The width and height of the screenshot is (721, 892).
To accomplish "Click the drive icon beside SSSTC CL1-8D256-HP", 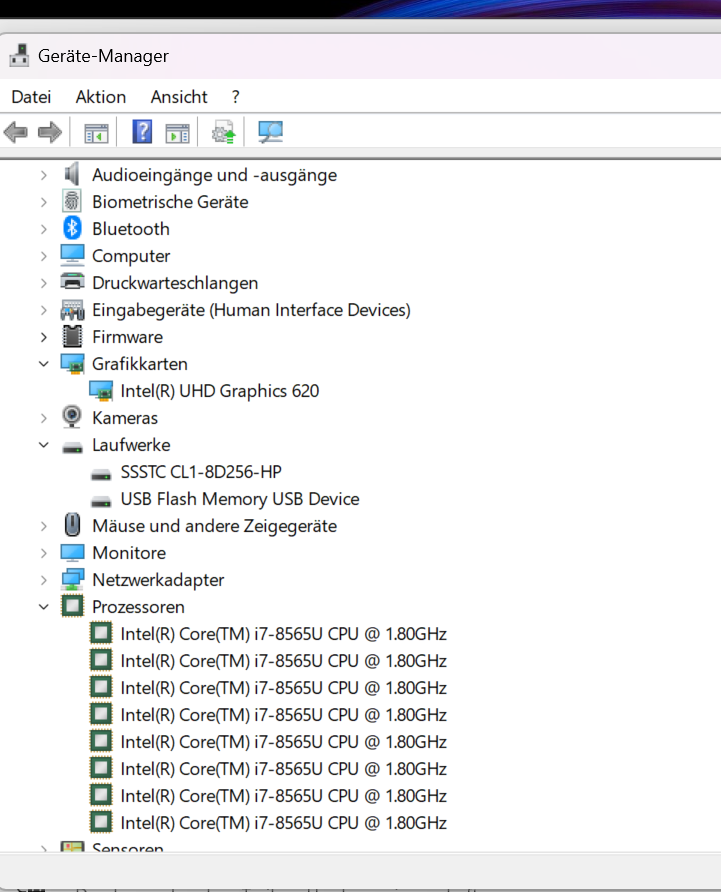I will (101, 474).
